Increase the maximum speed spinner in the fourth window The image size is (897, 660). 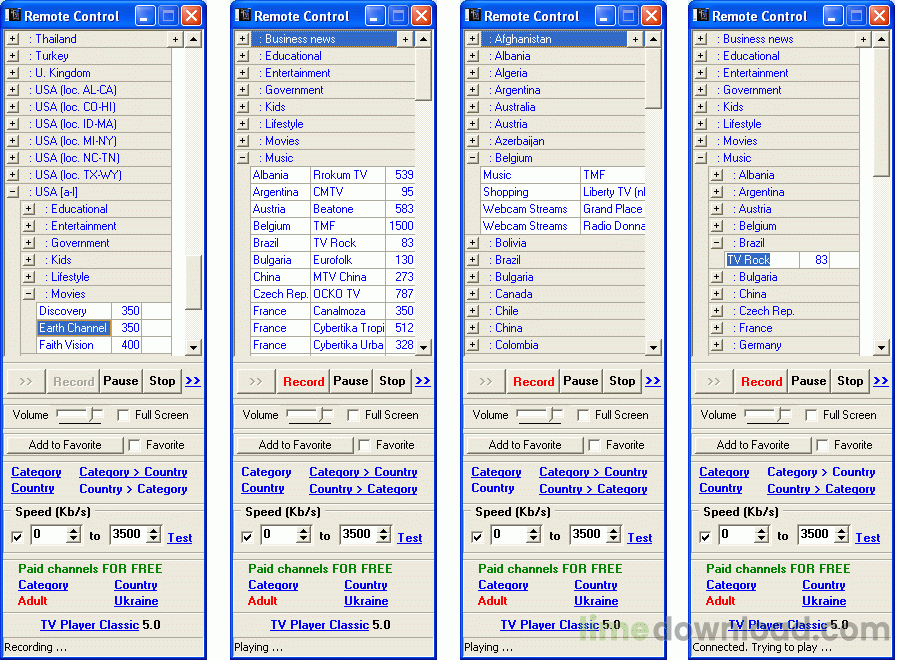click(842, 530)
